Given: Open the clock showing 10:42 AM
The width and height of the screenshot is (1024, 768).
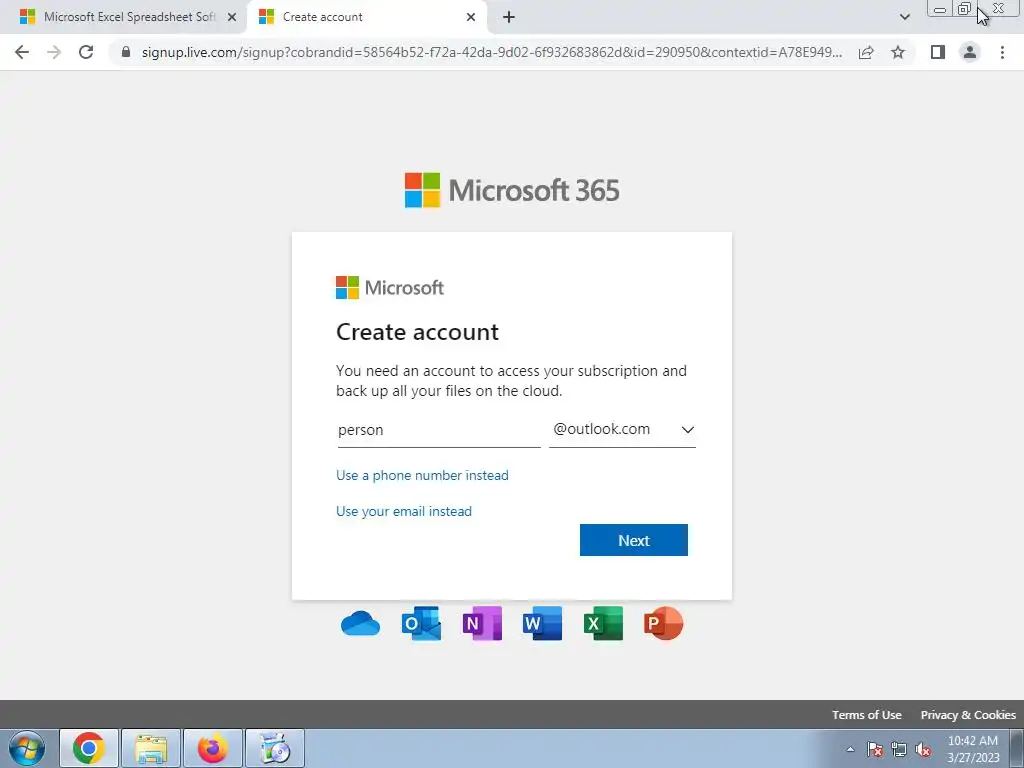Looking at the screenshot, I should point(973,749).
